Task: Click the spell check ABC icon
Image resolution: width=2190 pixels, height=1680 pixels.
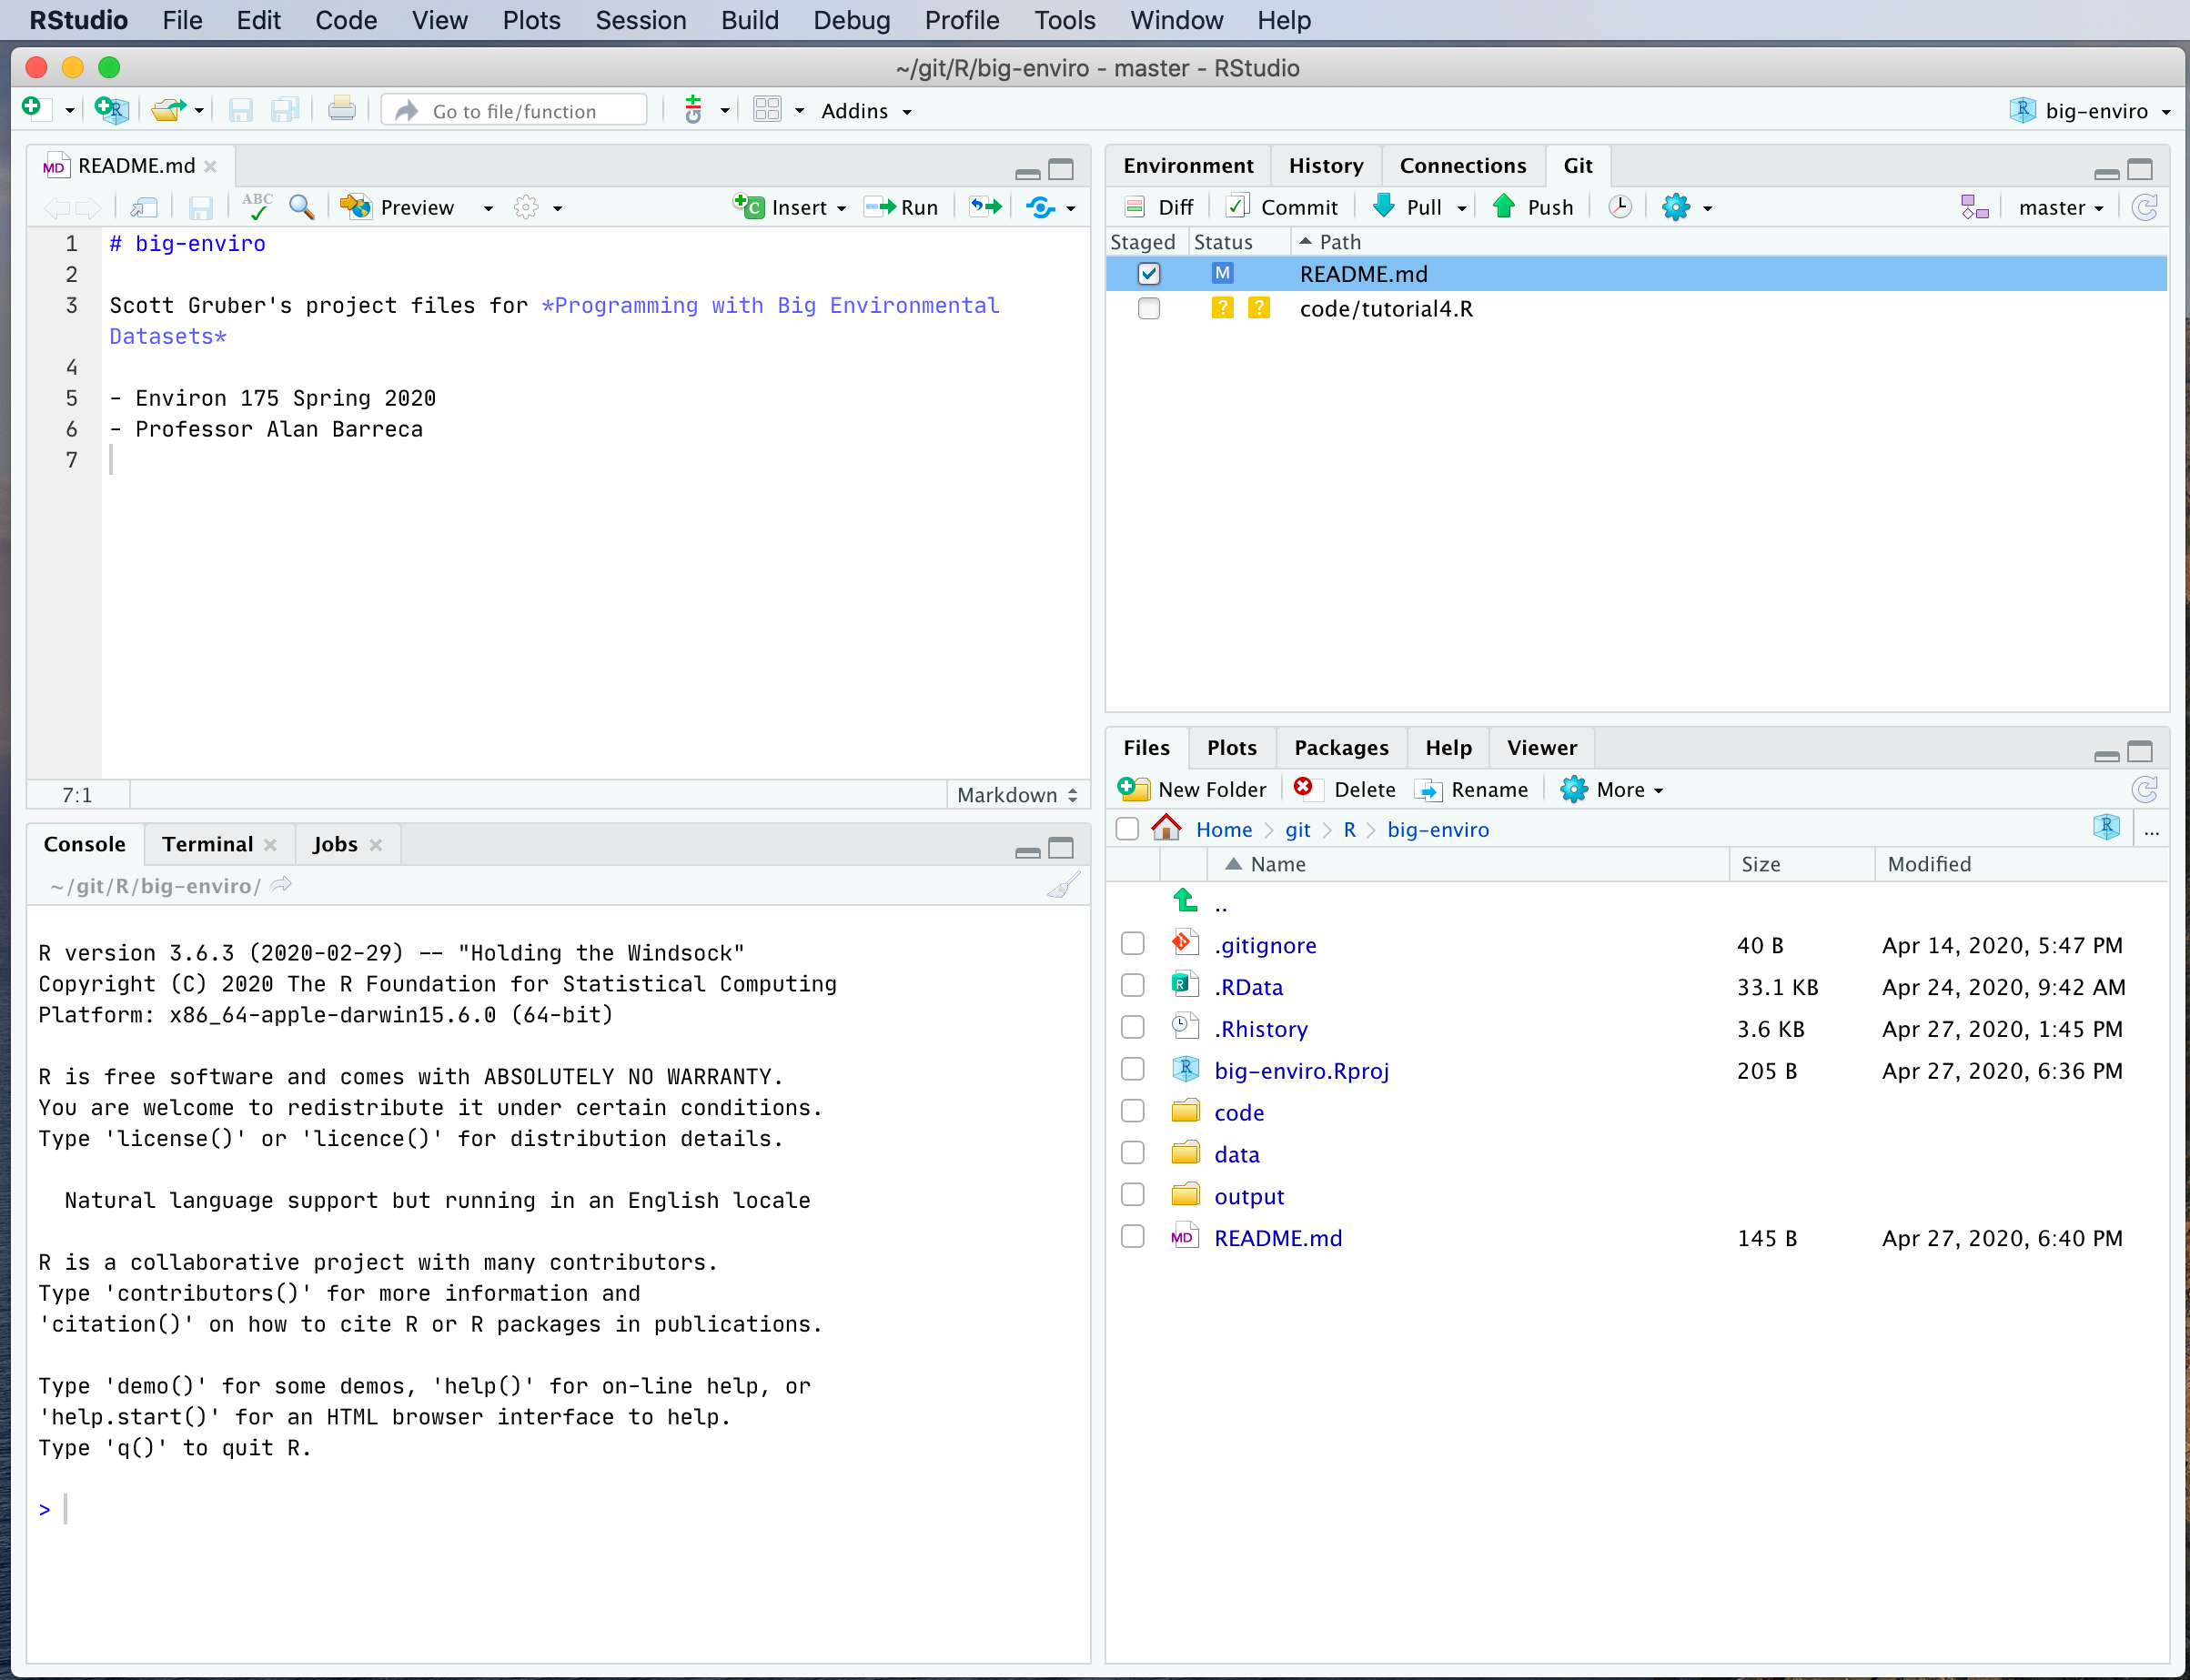Action: (257, 206)
